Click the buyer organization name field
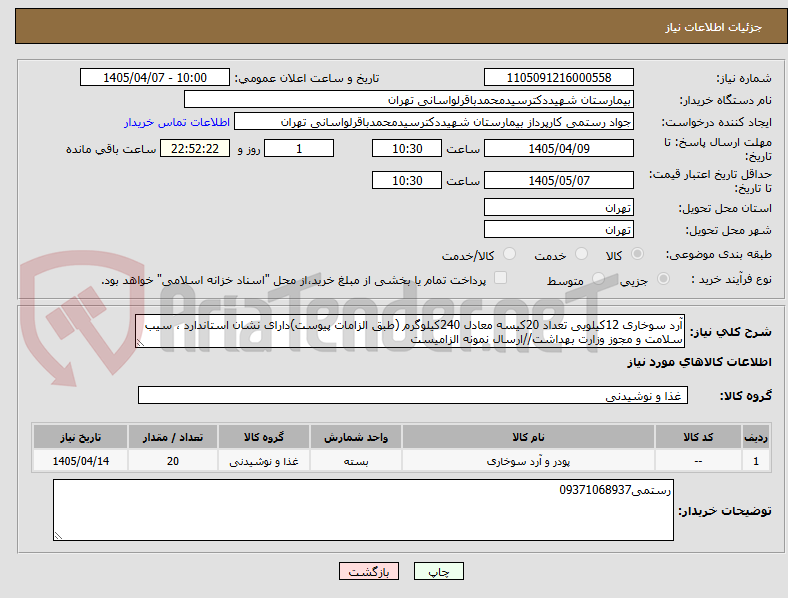This screenshot has width=788, height=598. 409,99
